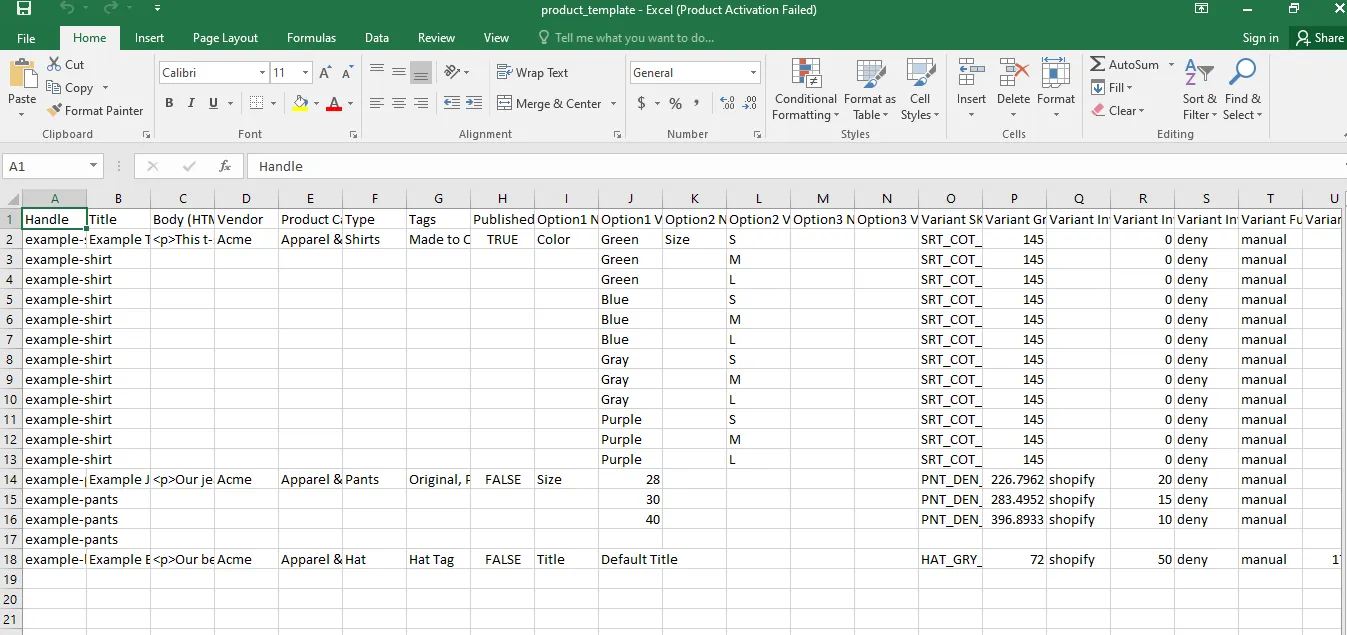Increase font size with larger A icon
Viewport: 1347px width, 635px height.
[x=325, y=73]
